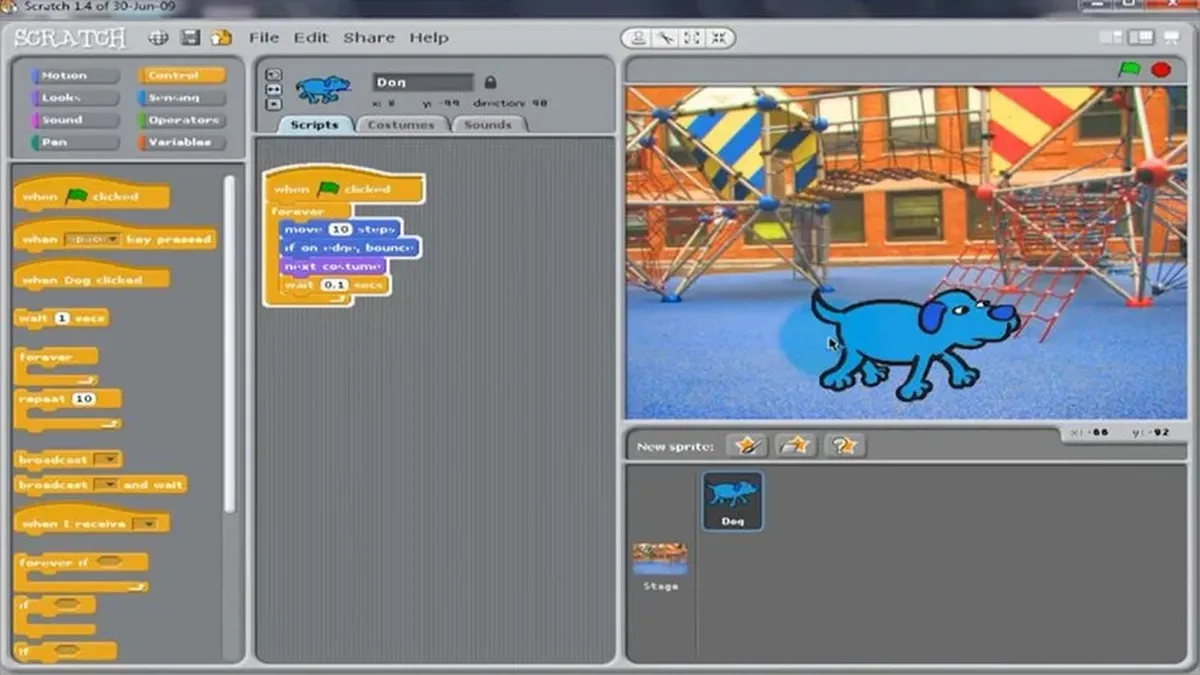Get a surprise sprite
The height and width of the screenshot is (675, 1200).
[845, 444]
